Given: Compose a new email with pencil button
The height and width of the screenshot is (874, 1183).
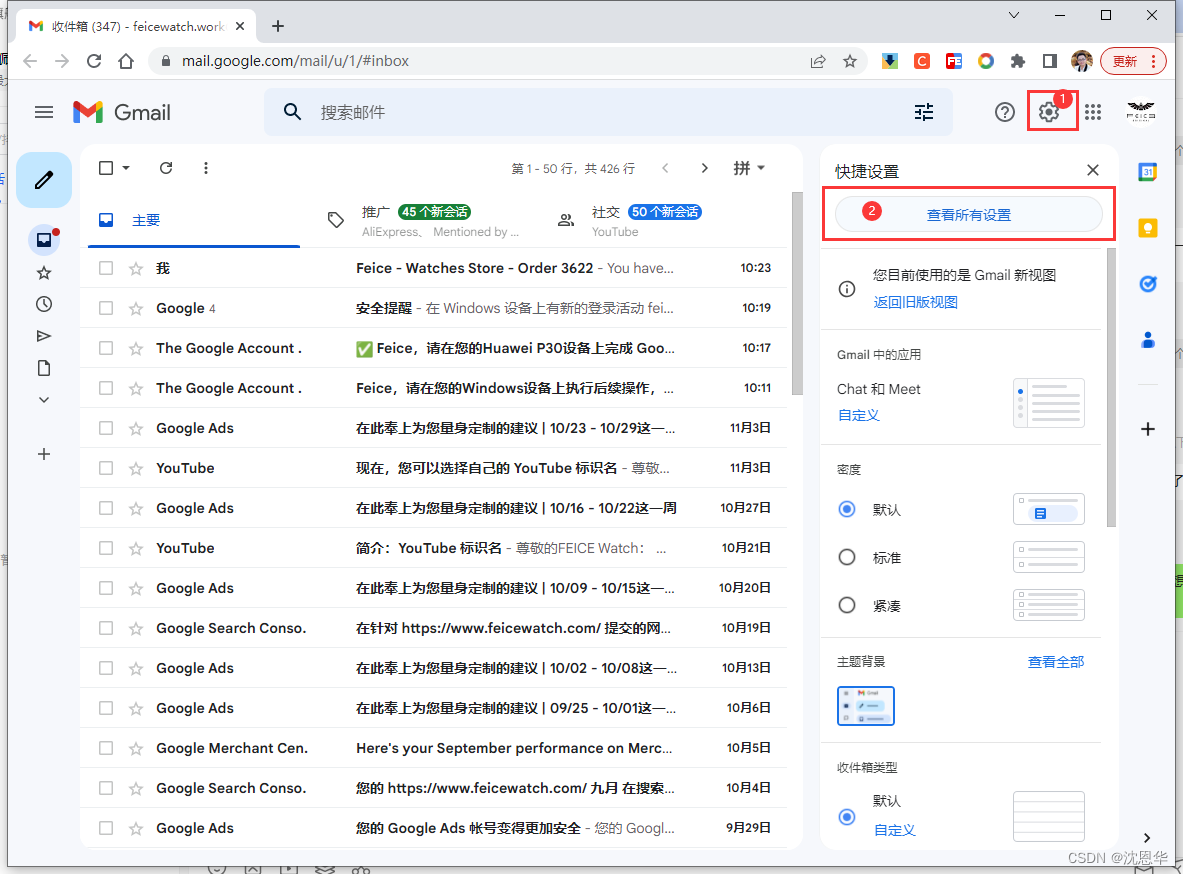Looking at the screenshot, I should pos(45,180).
